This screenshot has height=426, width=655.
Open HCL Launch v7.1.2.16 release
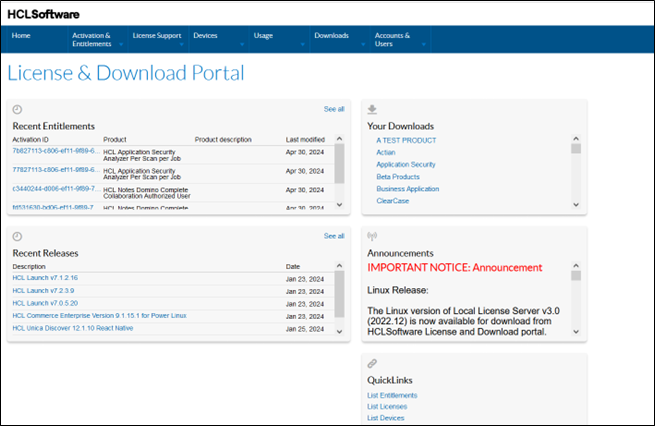[45, 278]
